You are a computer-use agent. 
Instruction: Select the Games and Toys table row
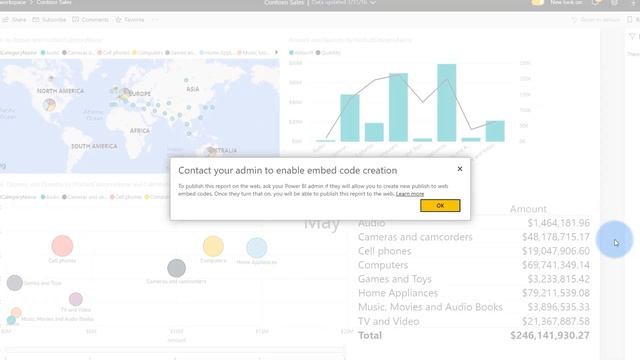point(474,279)
